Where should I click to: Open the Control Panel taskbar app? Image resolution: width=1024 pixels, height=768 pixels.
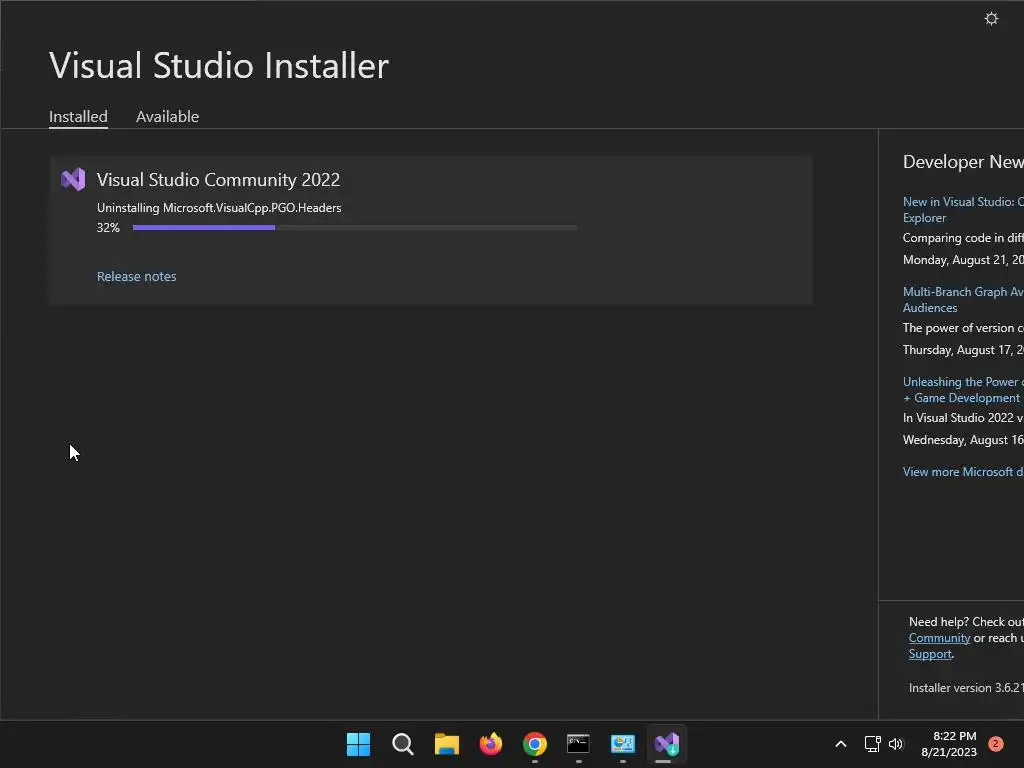(622, 744)
